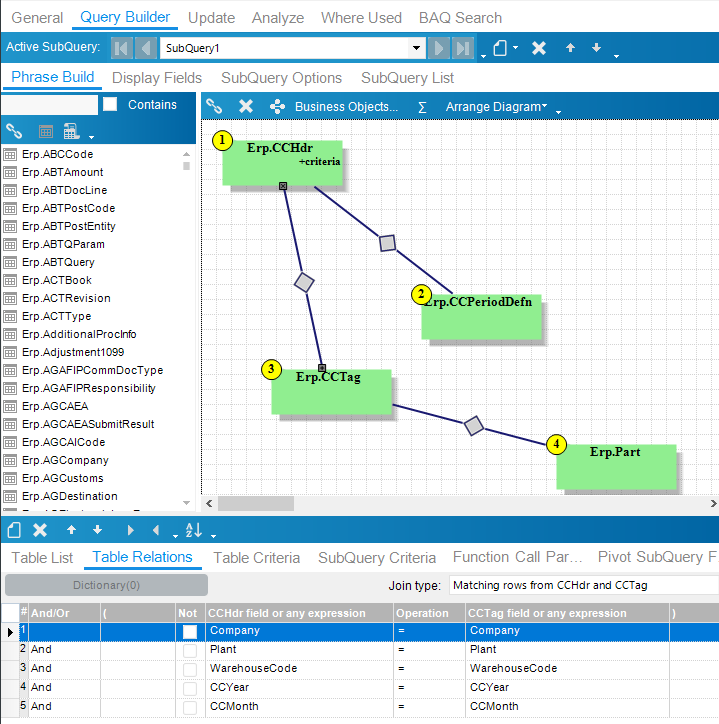Open overflow arrow after Arrange Diagram
719x724 pixels.
tap(558, 112)
